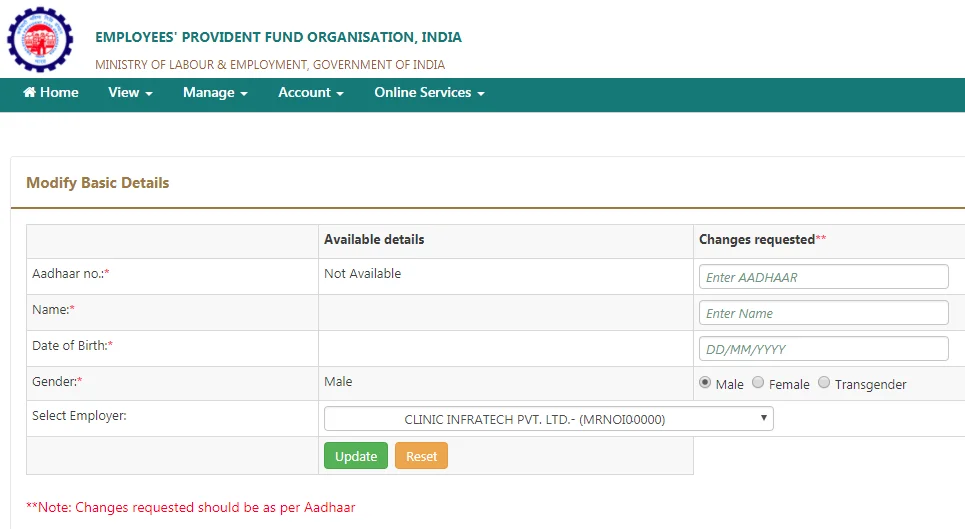Click the note about Aadhaar changes
Screen dimensions: 965x529
pos(191,507)
